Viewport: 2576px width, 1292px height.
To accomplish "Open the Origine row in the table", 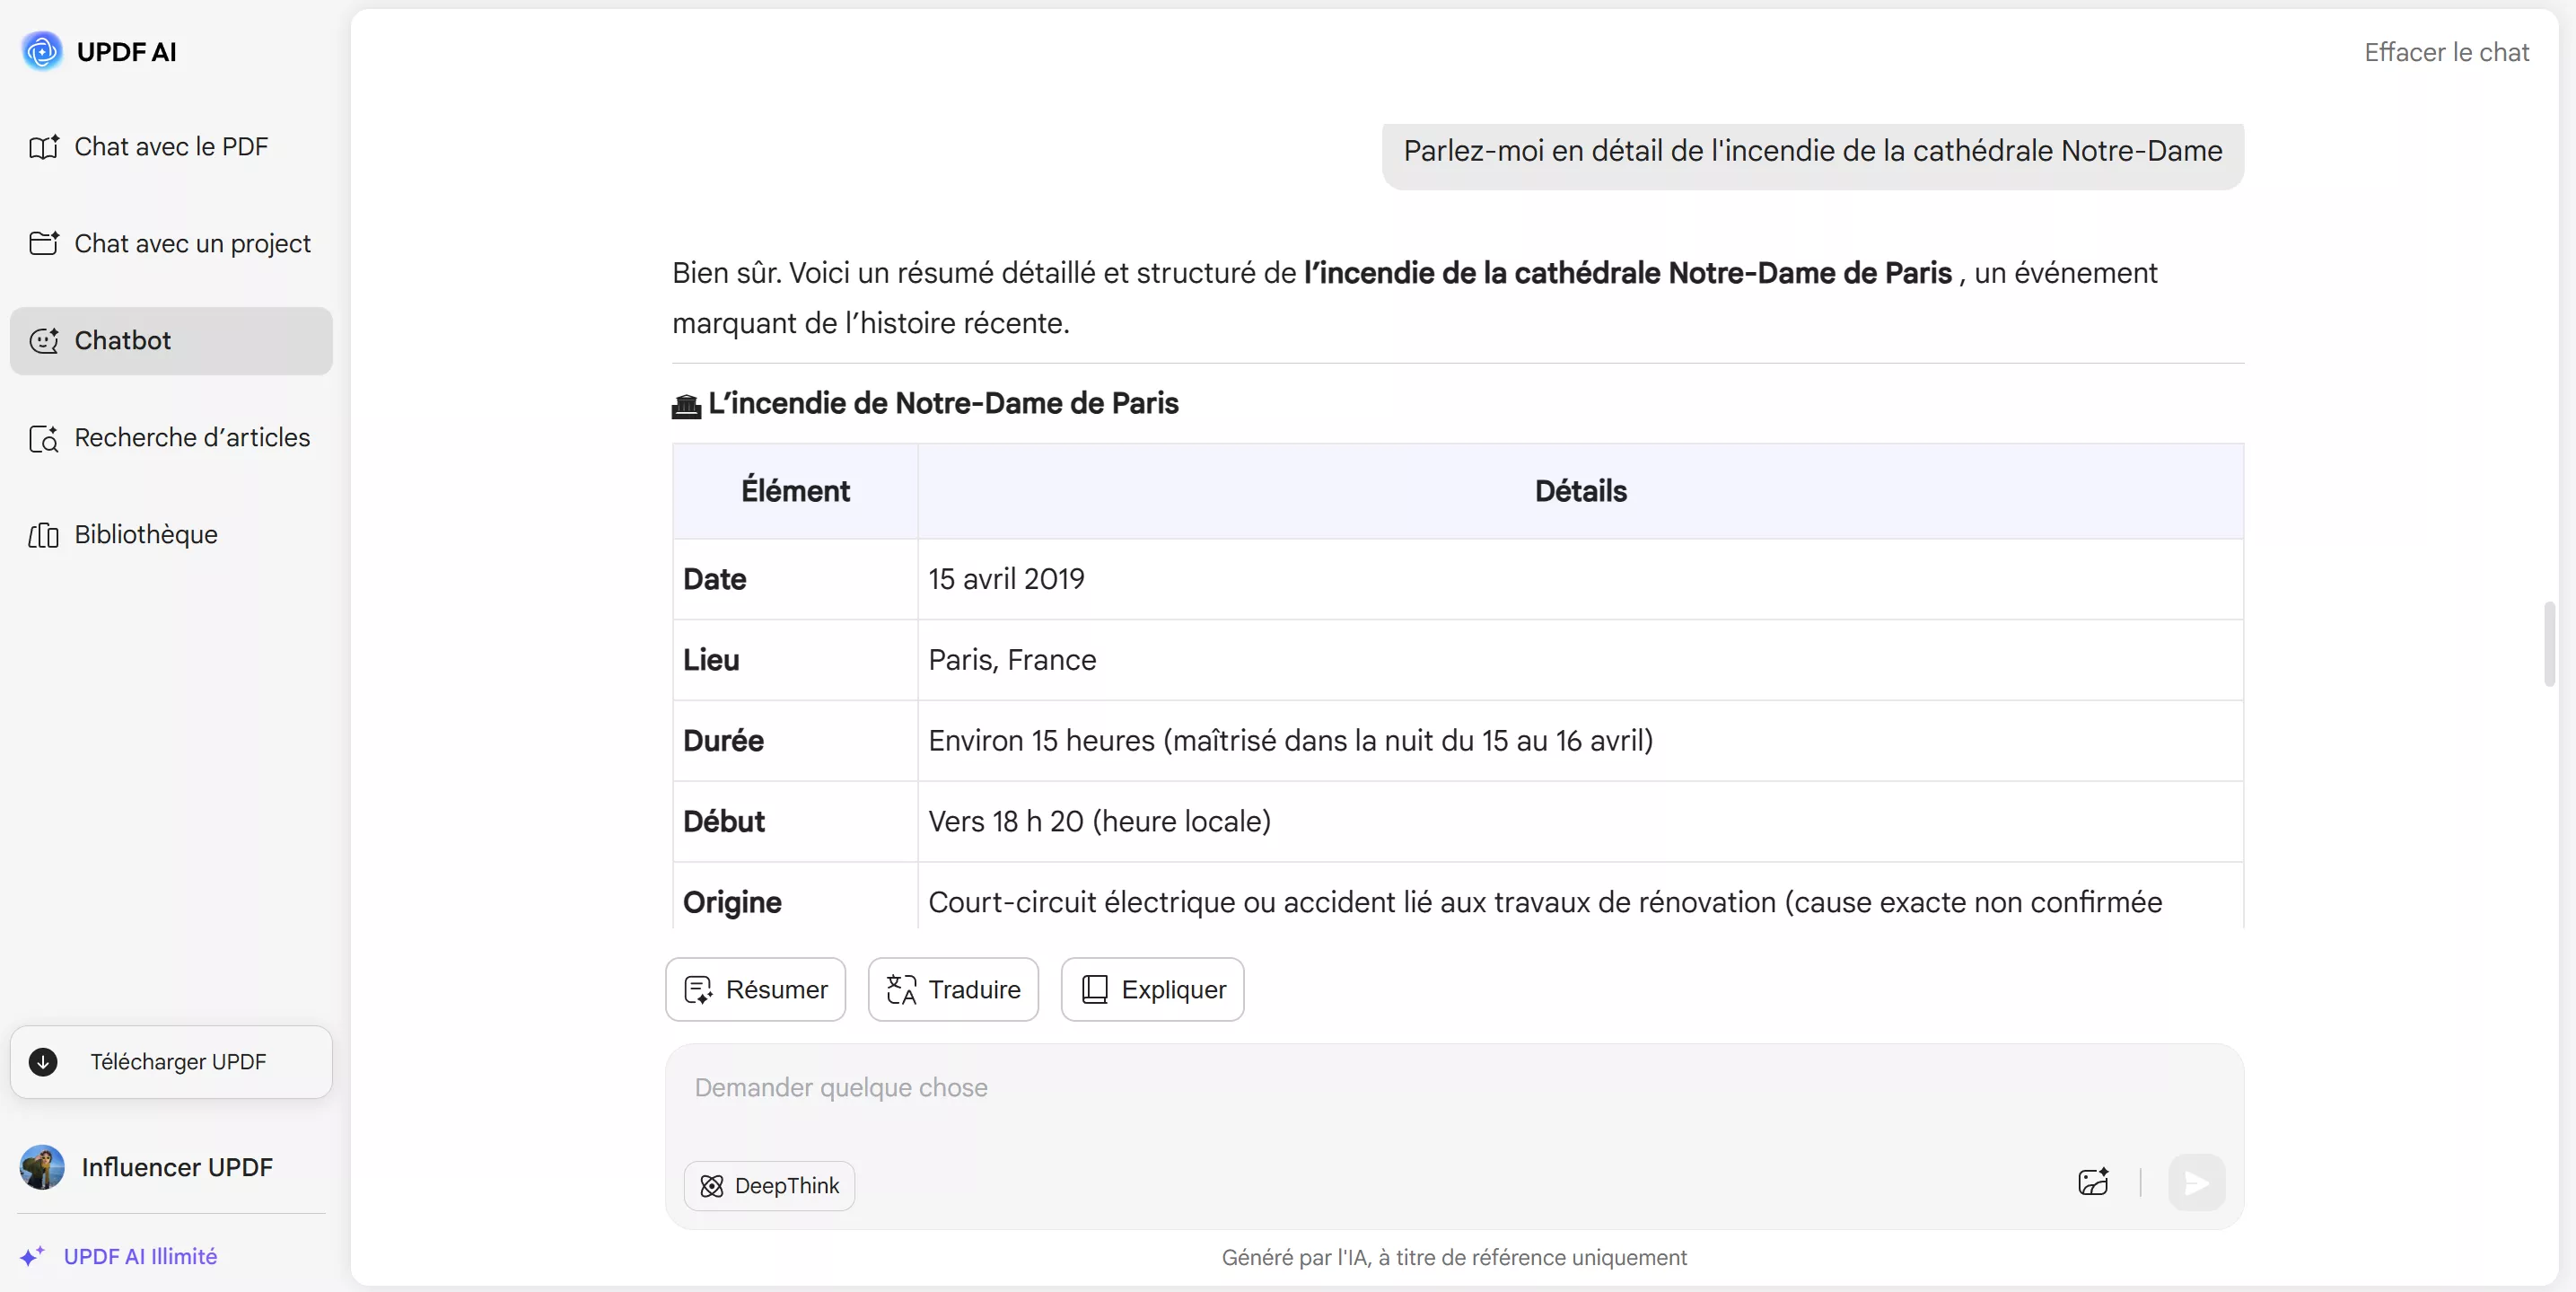I will point(733,901).
